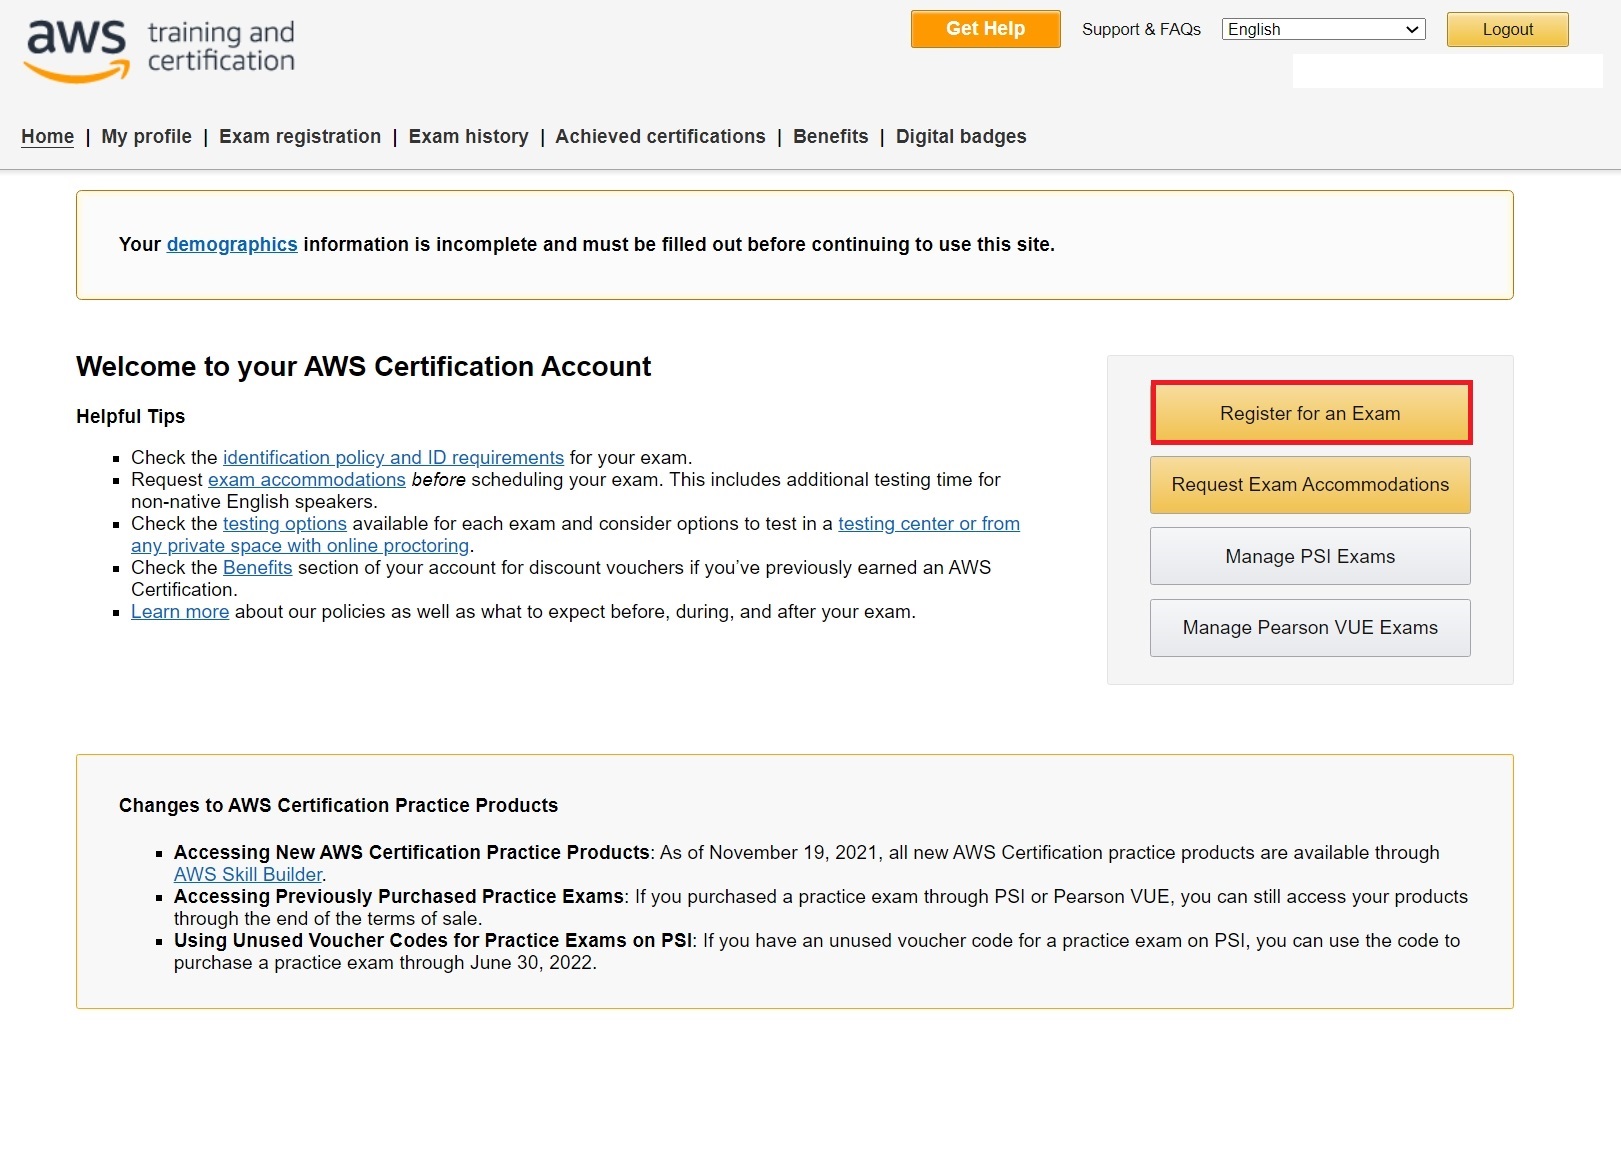Select Accessing New AWS Certification Practice Products text
The width and height of the screenshot is (1621, 1170).
click(x=412, y=853)
